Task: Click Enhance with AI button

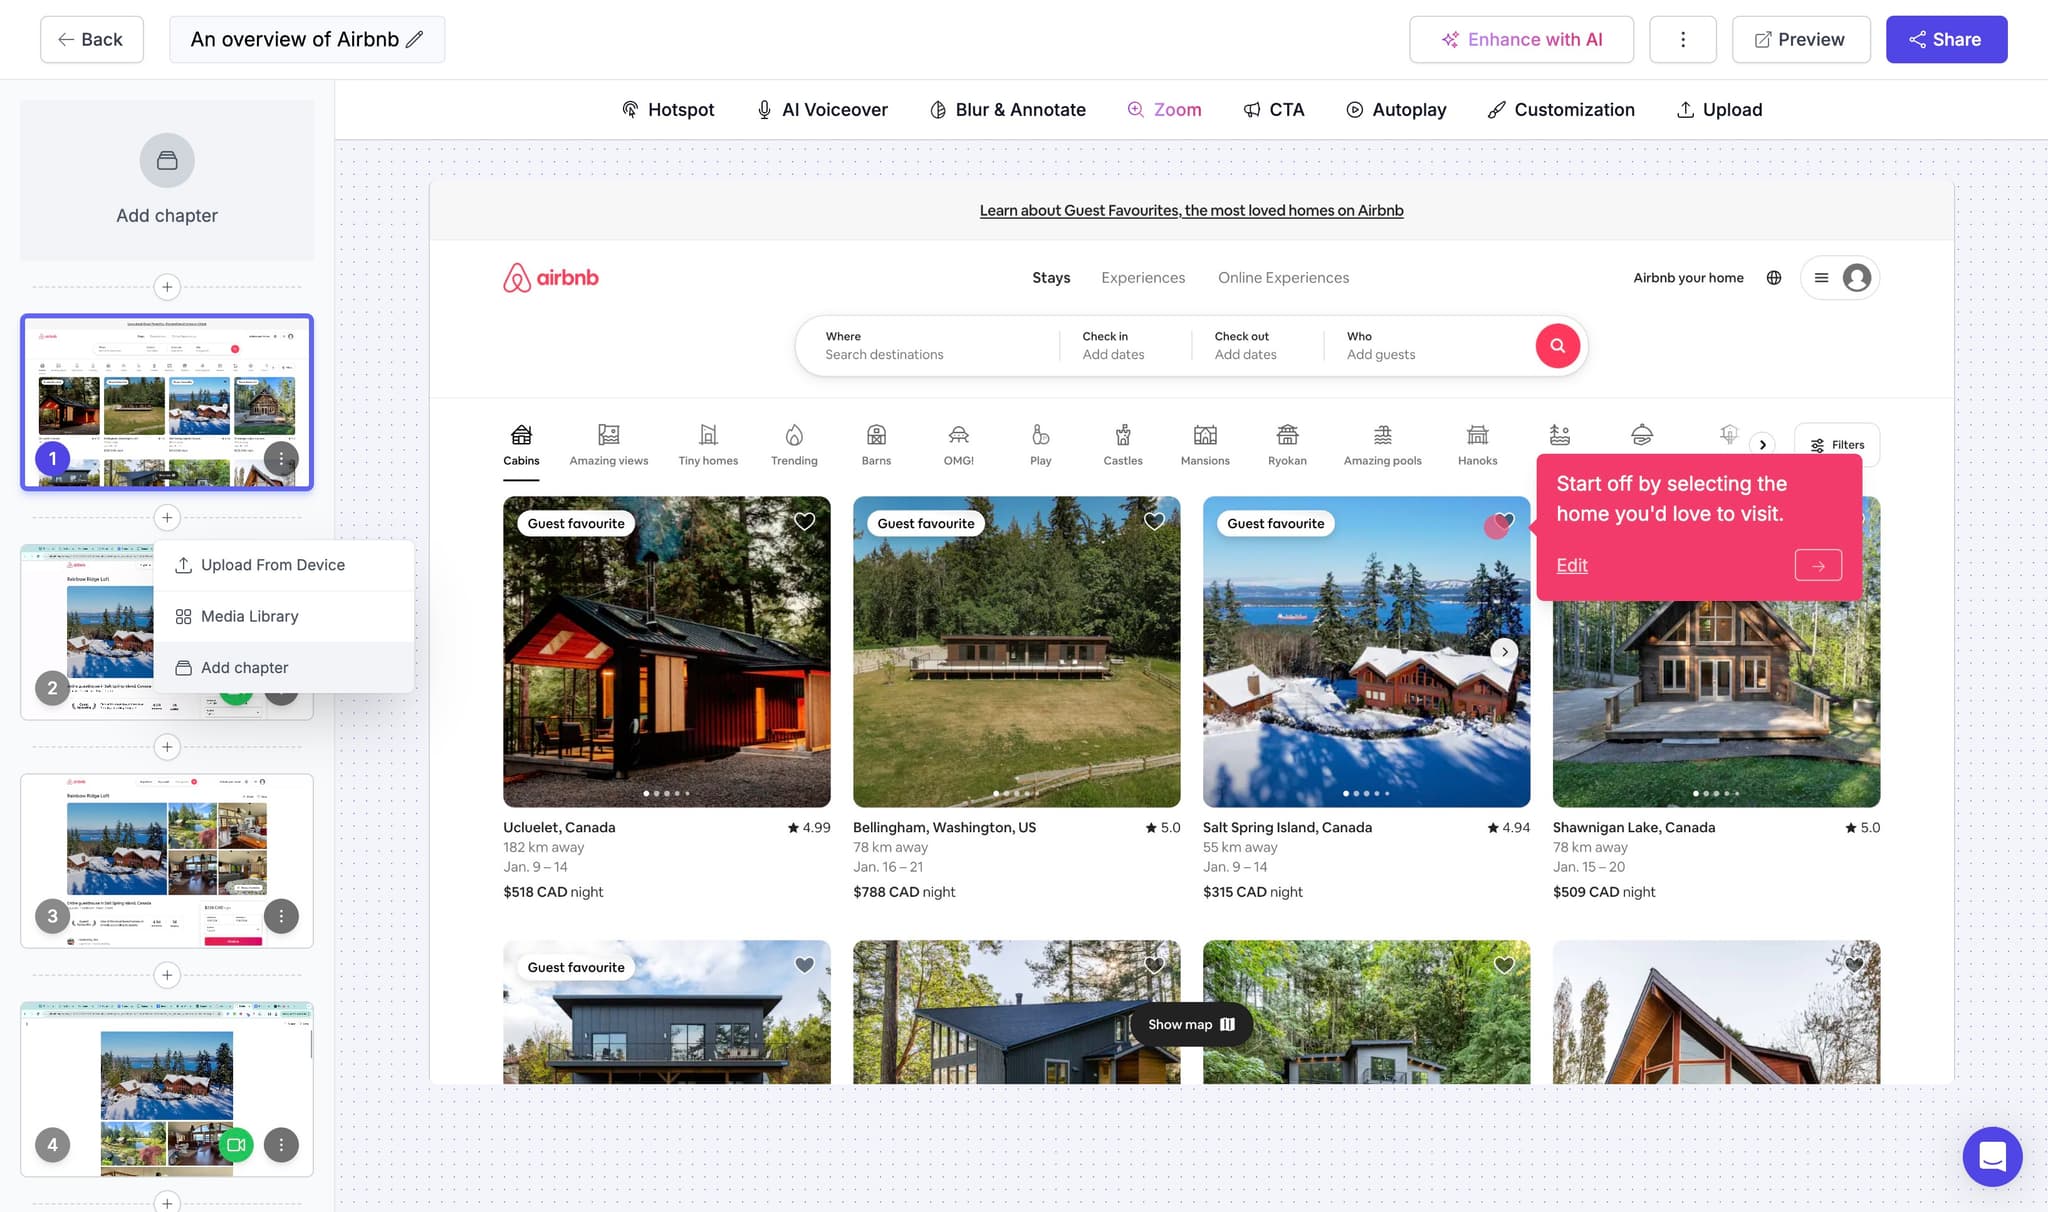Action: [1521, 40]
